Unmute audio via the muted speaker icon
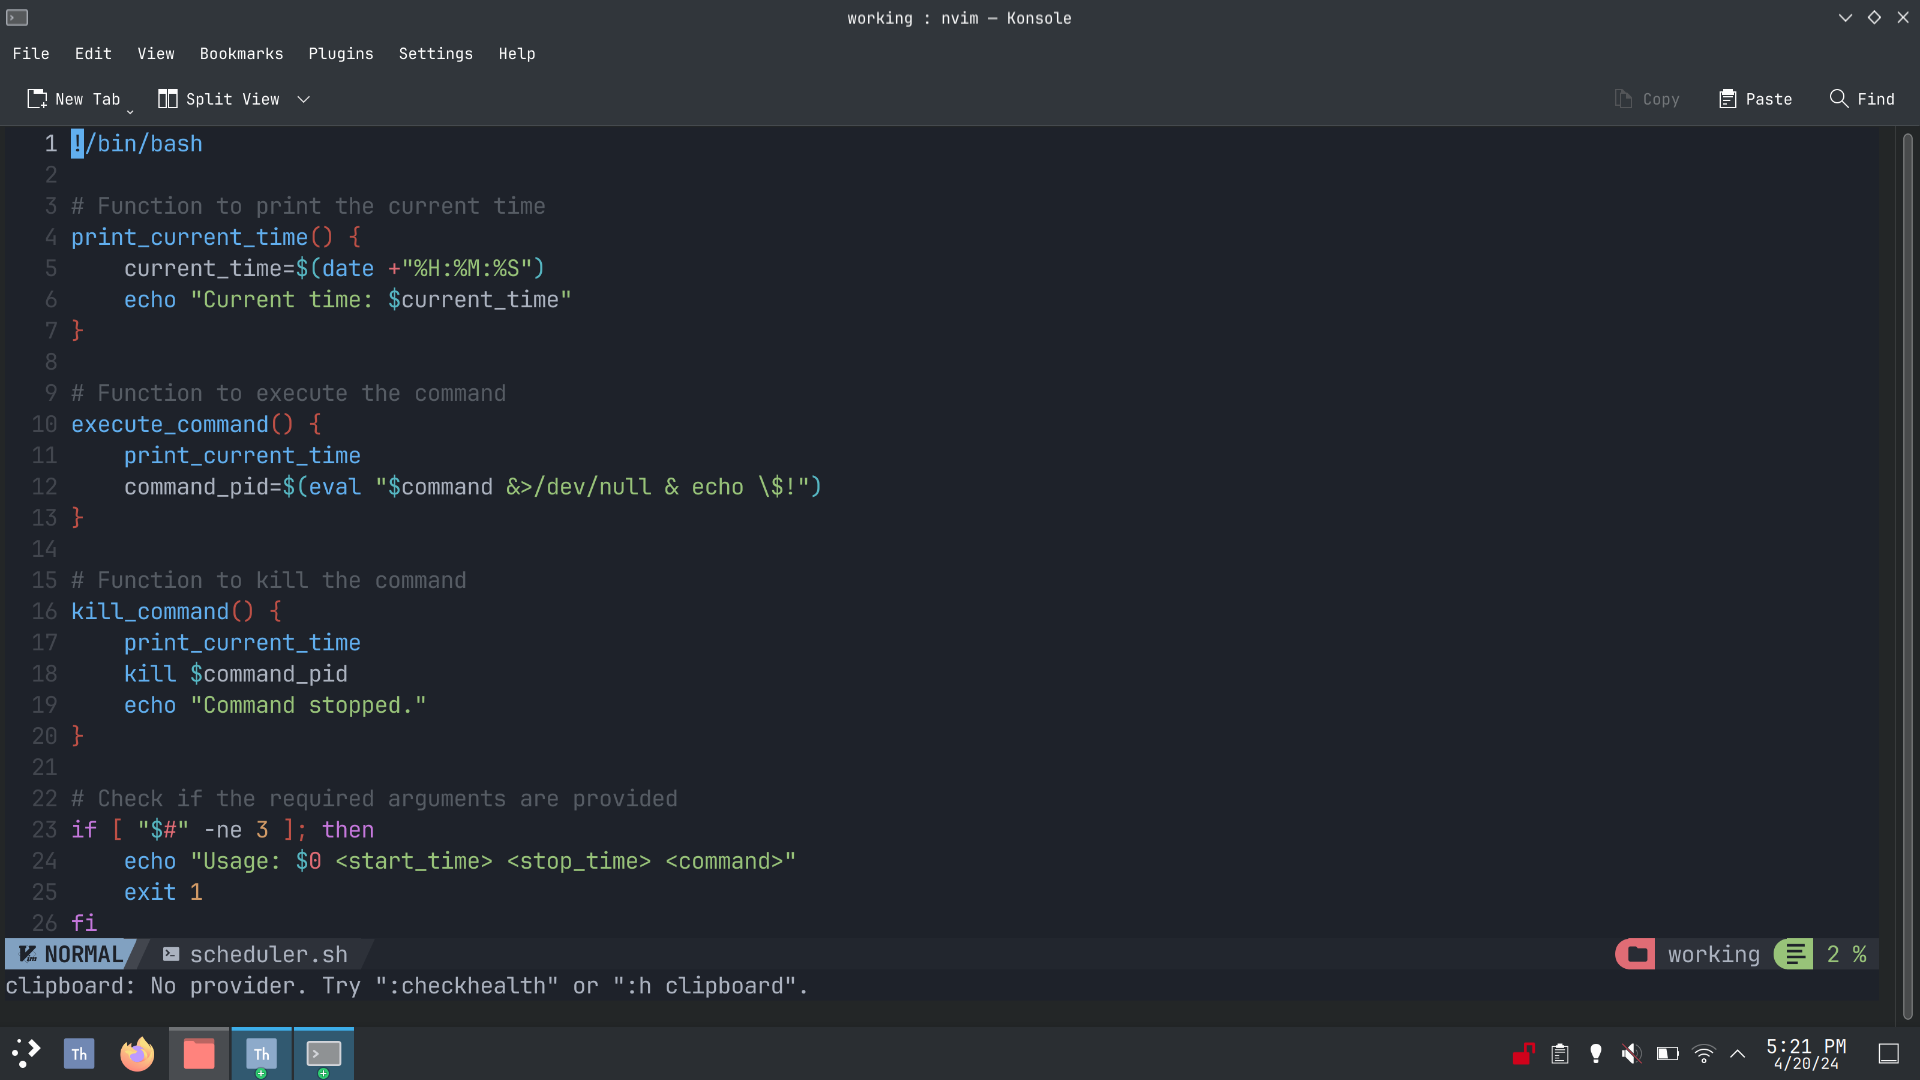This screenshot has width=1920, height=1080. click(1631, 1054)
